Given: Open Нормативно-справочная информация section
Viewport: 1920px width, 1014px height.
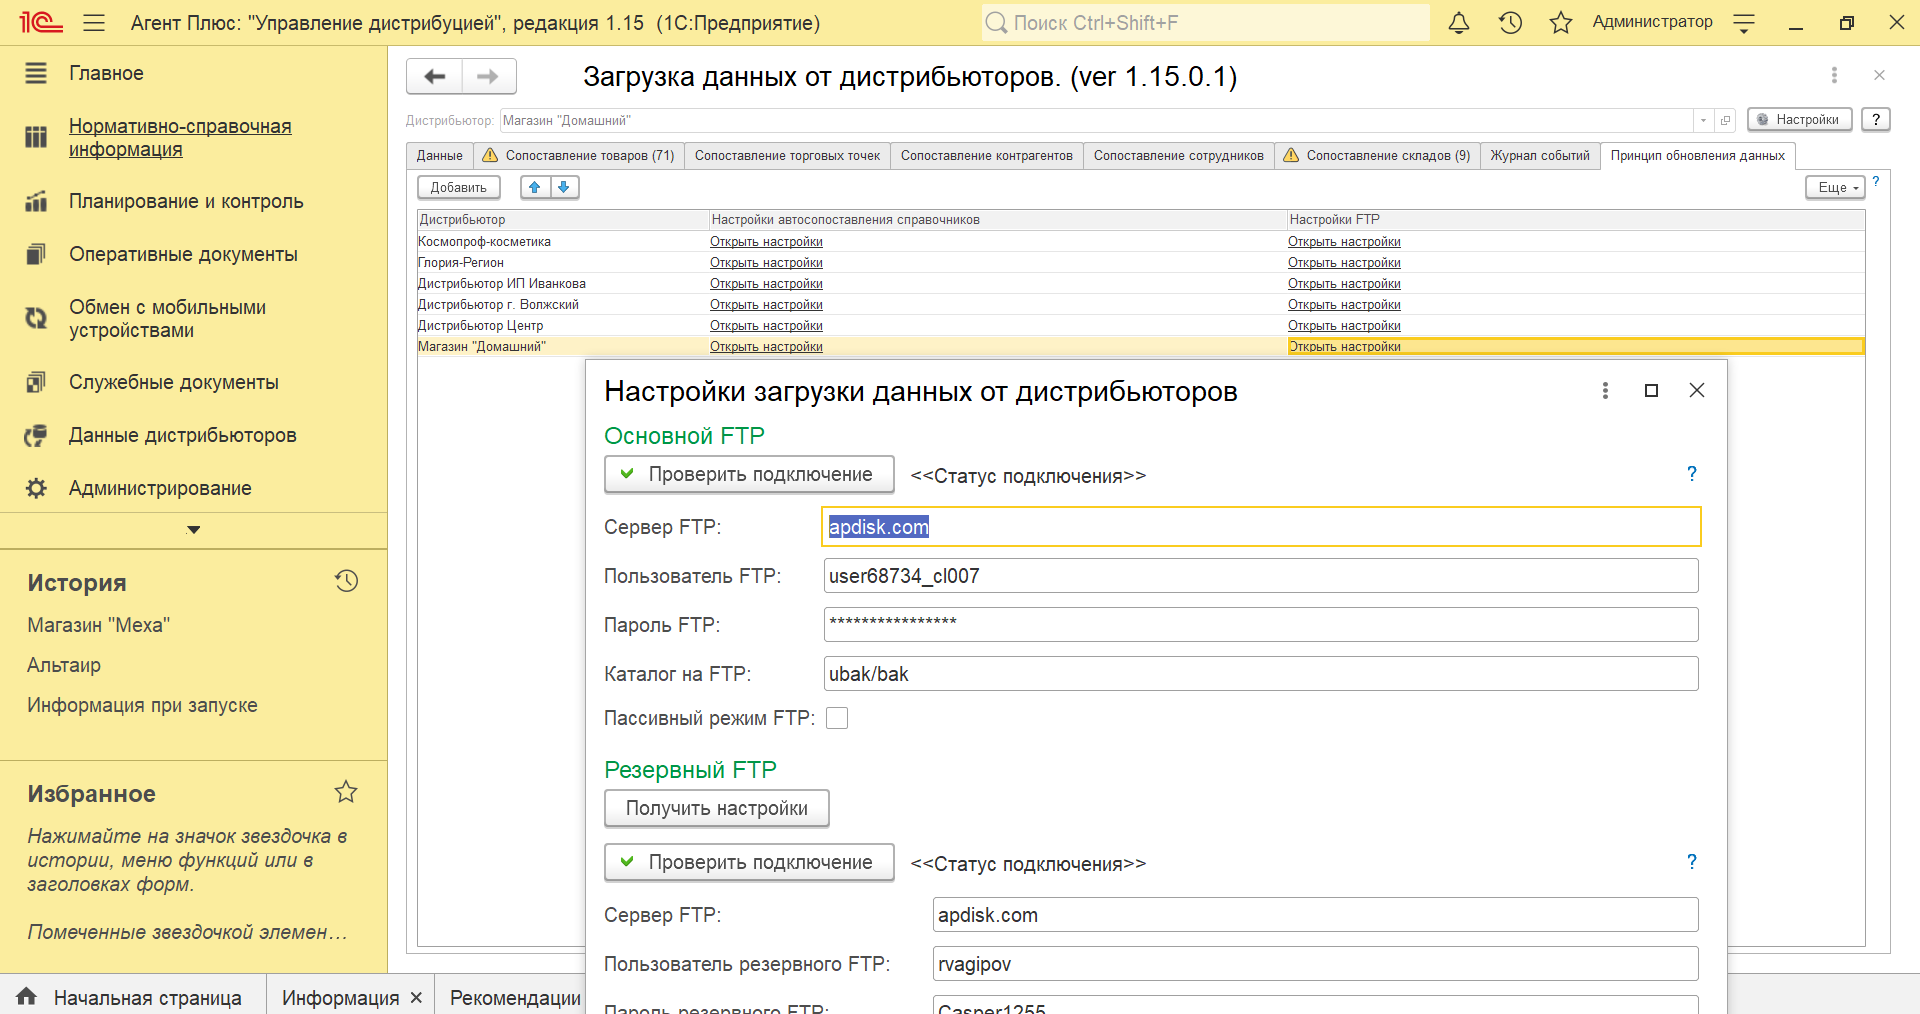Looking at the screenshot, I should coord(180,137).
